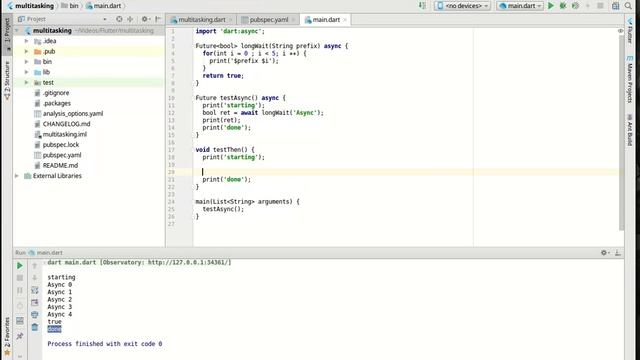
Task: Click the bin breadcrumb in navigation bar
Action: tap(70, 6)
